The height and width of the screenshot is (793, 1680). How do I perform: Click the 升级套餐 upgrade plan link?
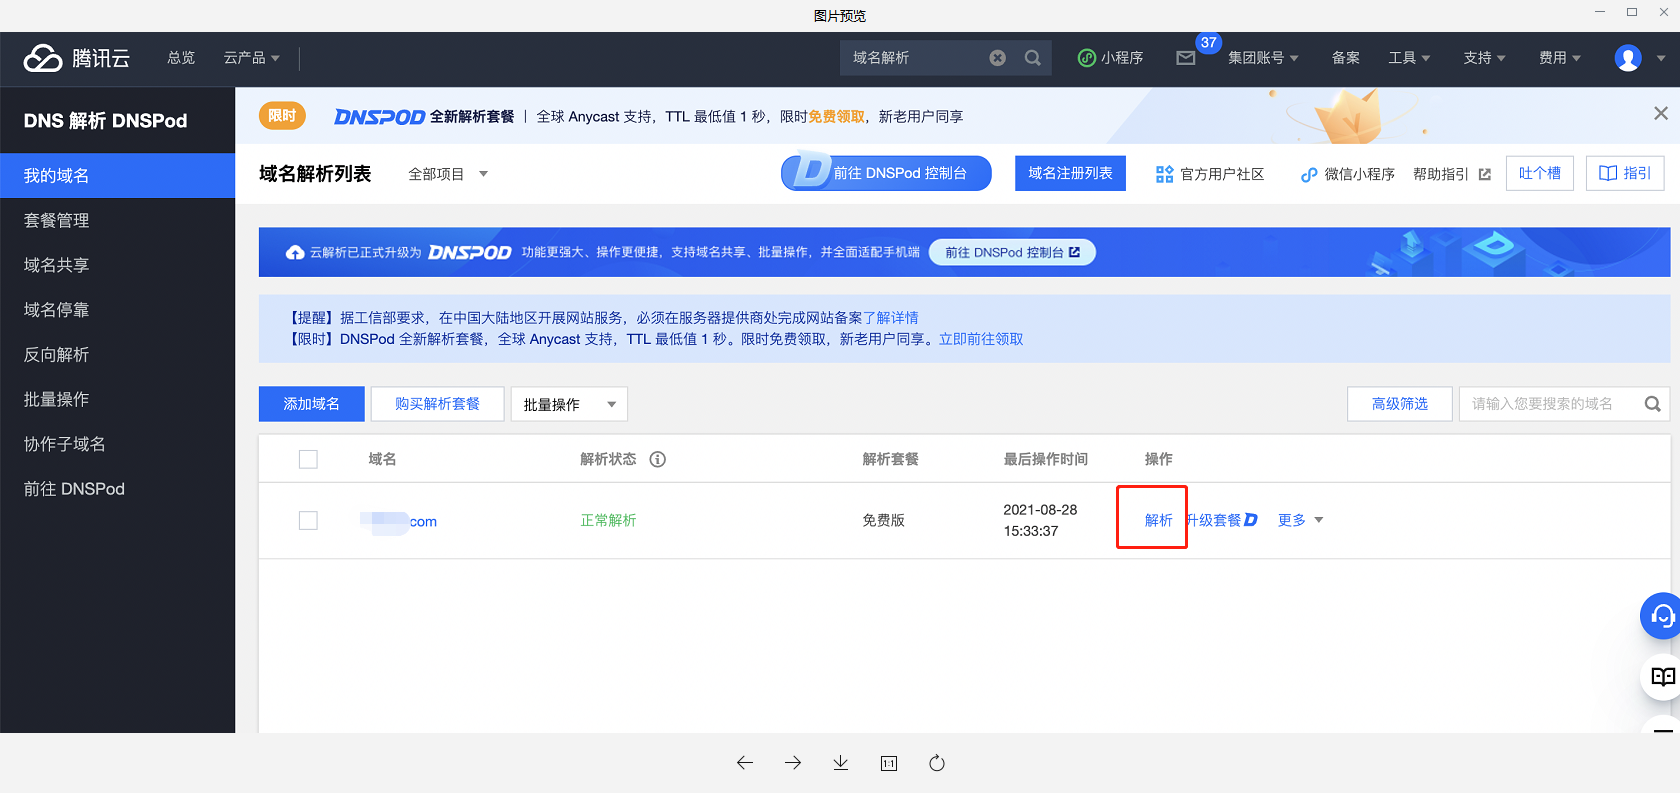(1223, 520)
